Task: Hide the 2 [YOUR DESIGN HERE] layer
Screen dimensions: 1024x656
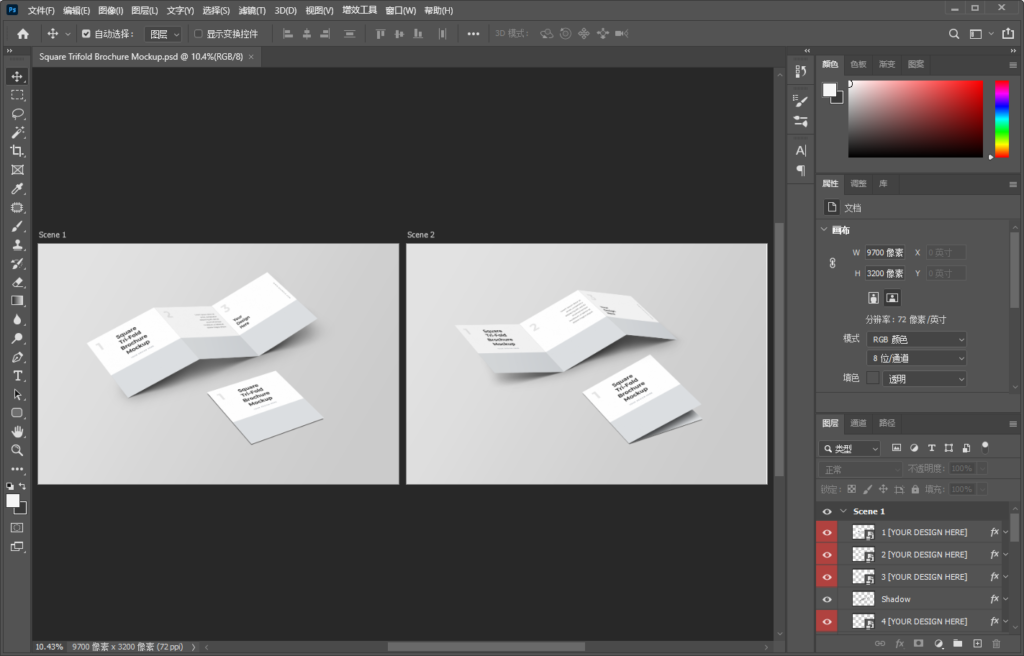Action: pyautogui.click(x=827, y=555)
